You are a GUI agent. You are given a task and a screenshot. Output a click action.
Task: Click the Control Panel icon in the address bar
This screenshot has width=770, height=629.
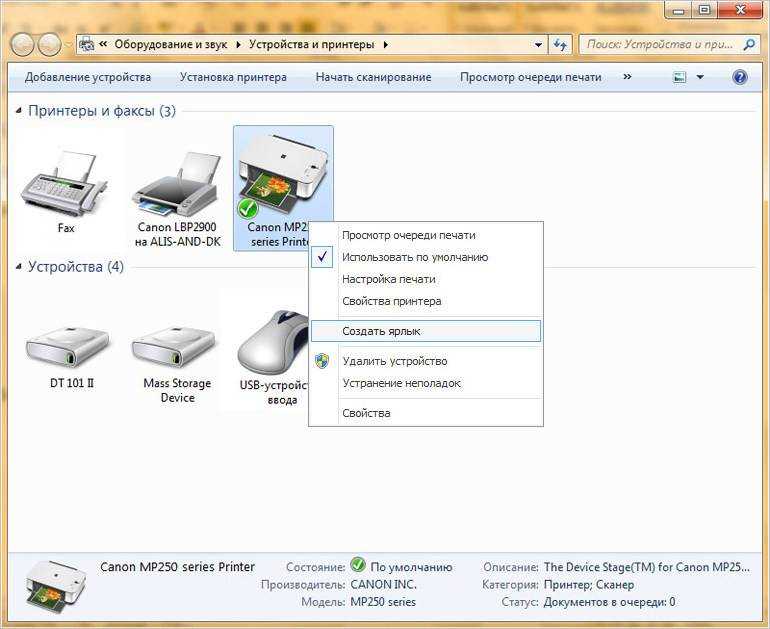point(87,44)
